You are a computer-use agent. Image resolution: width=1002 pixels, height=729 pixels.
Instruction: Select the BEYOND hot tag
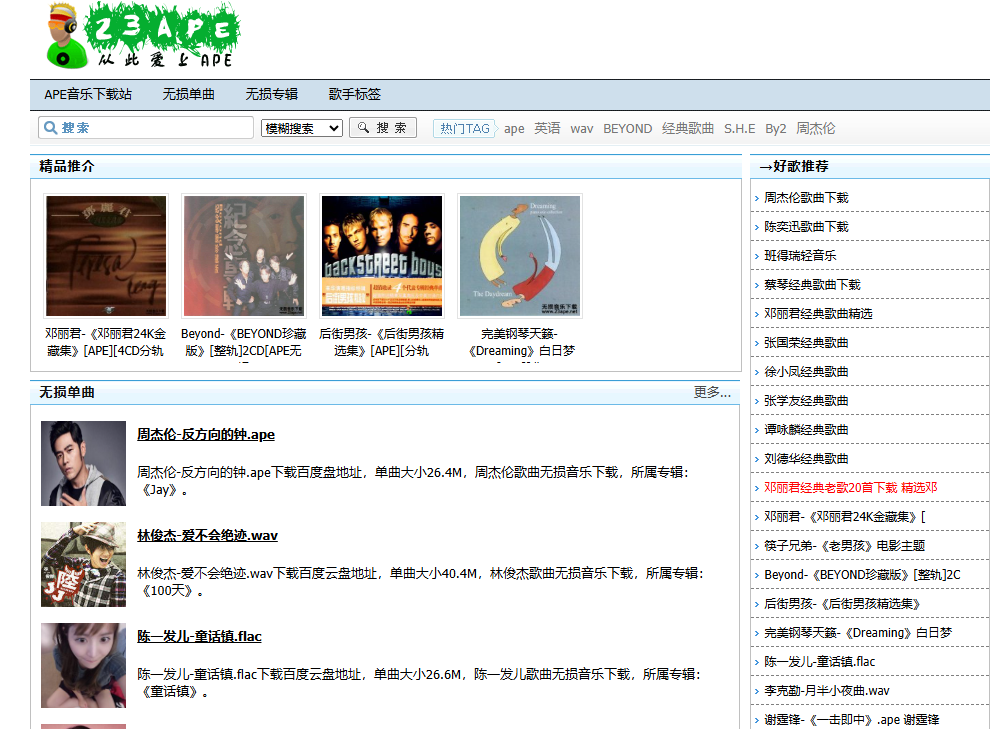627,128
